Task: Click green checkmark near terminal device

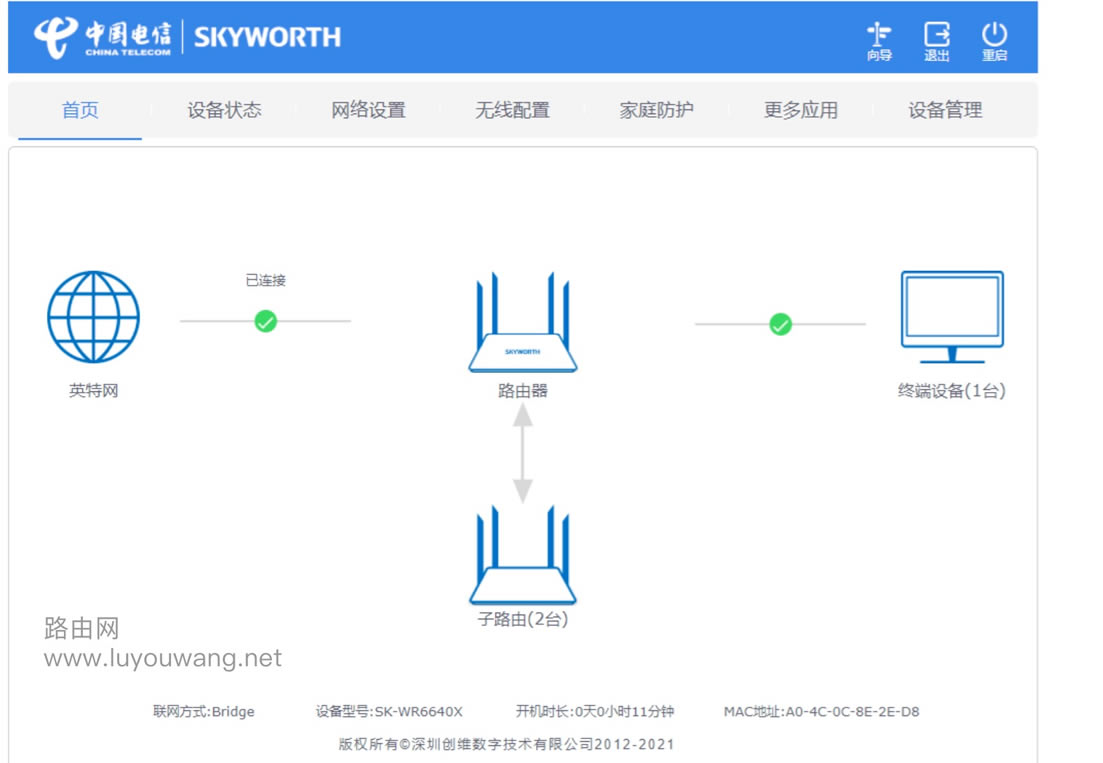Action: [x=780, y=324]
